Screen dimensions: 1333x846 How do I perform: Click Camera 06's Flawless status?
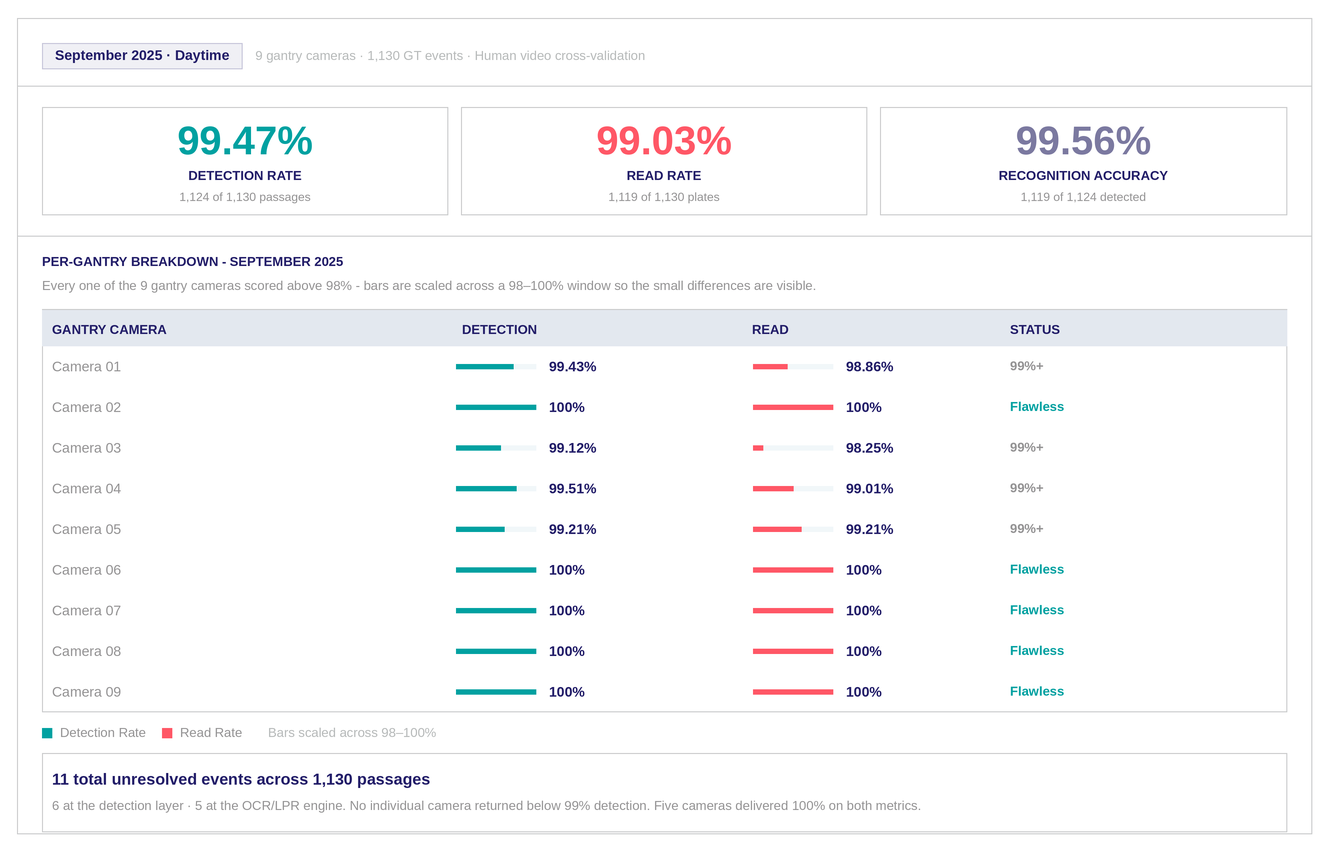pyautogui.click(x=1037, y=570)
